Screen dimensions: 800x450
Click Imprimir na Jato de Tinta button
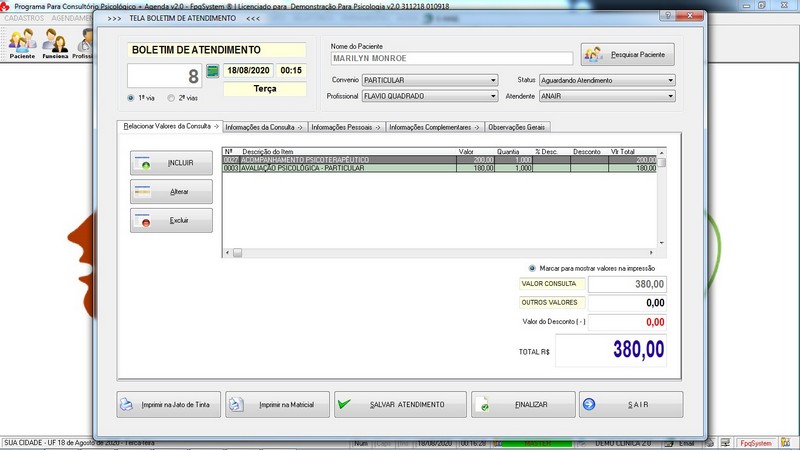pyautogui.click(x=168, y=405)
